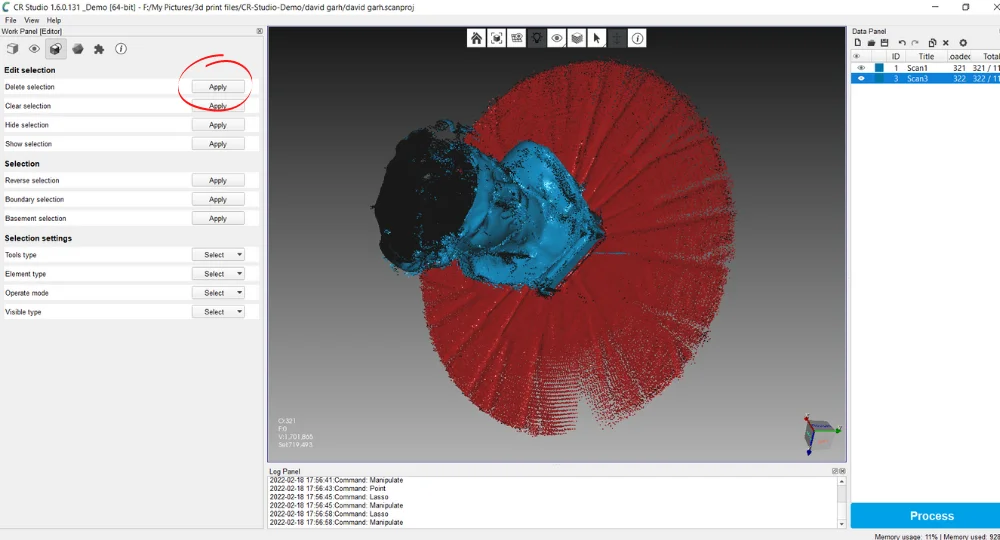Float the Log Panel using its undock icon
The width and height of the screenshot is (1000, 540).
click(835, 471)
